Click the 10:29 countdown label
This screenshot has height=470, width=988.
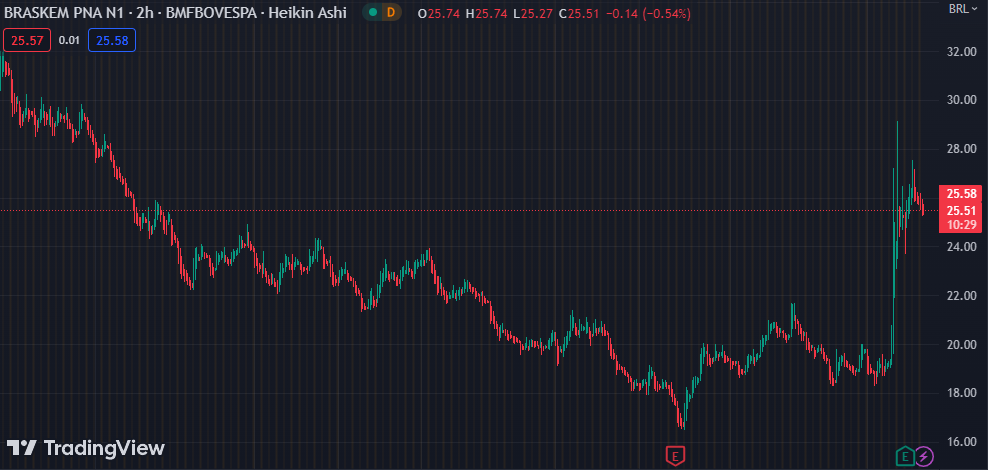(960, 225)
